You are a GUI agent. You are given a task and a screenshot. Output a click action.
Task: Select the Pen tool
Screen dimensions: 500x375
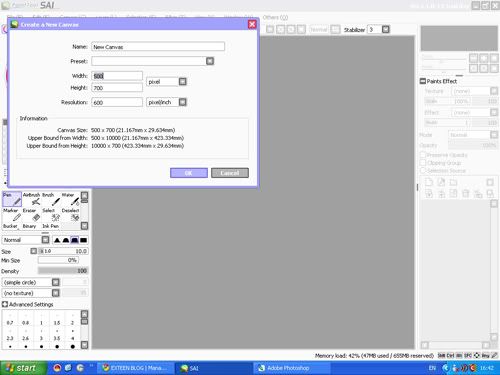12,199
